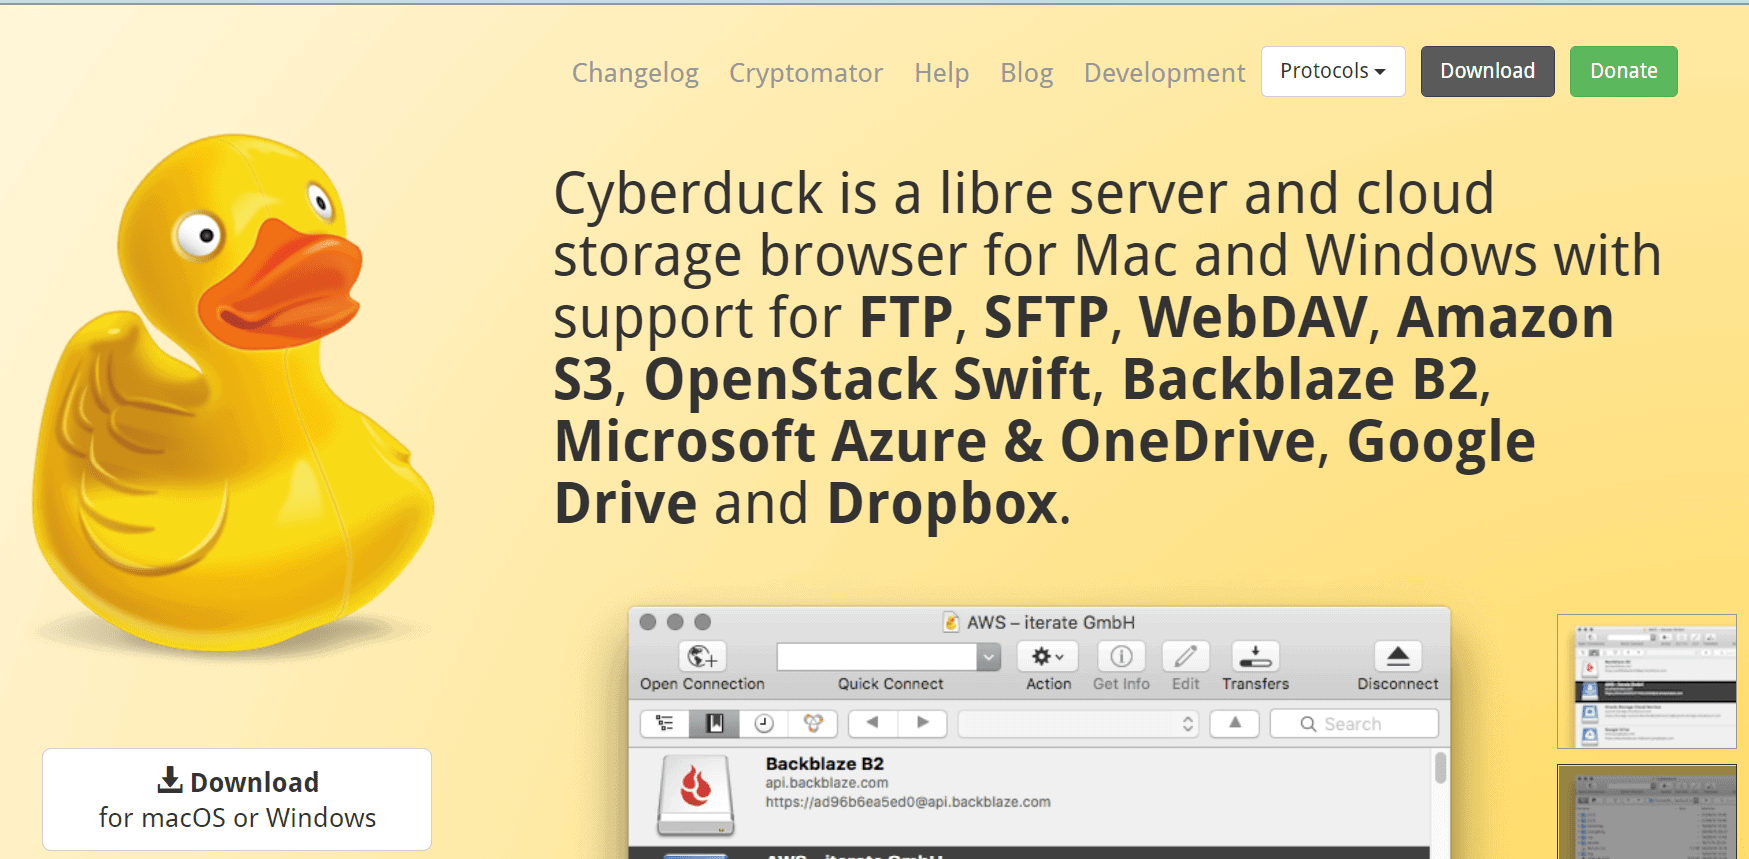Open the Changelog page
This screenshot has height=859, width=1749.
click(x=635, y=73)
